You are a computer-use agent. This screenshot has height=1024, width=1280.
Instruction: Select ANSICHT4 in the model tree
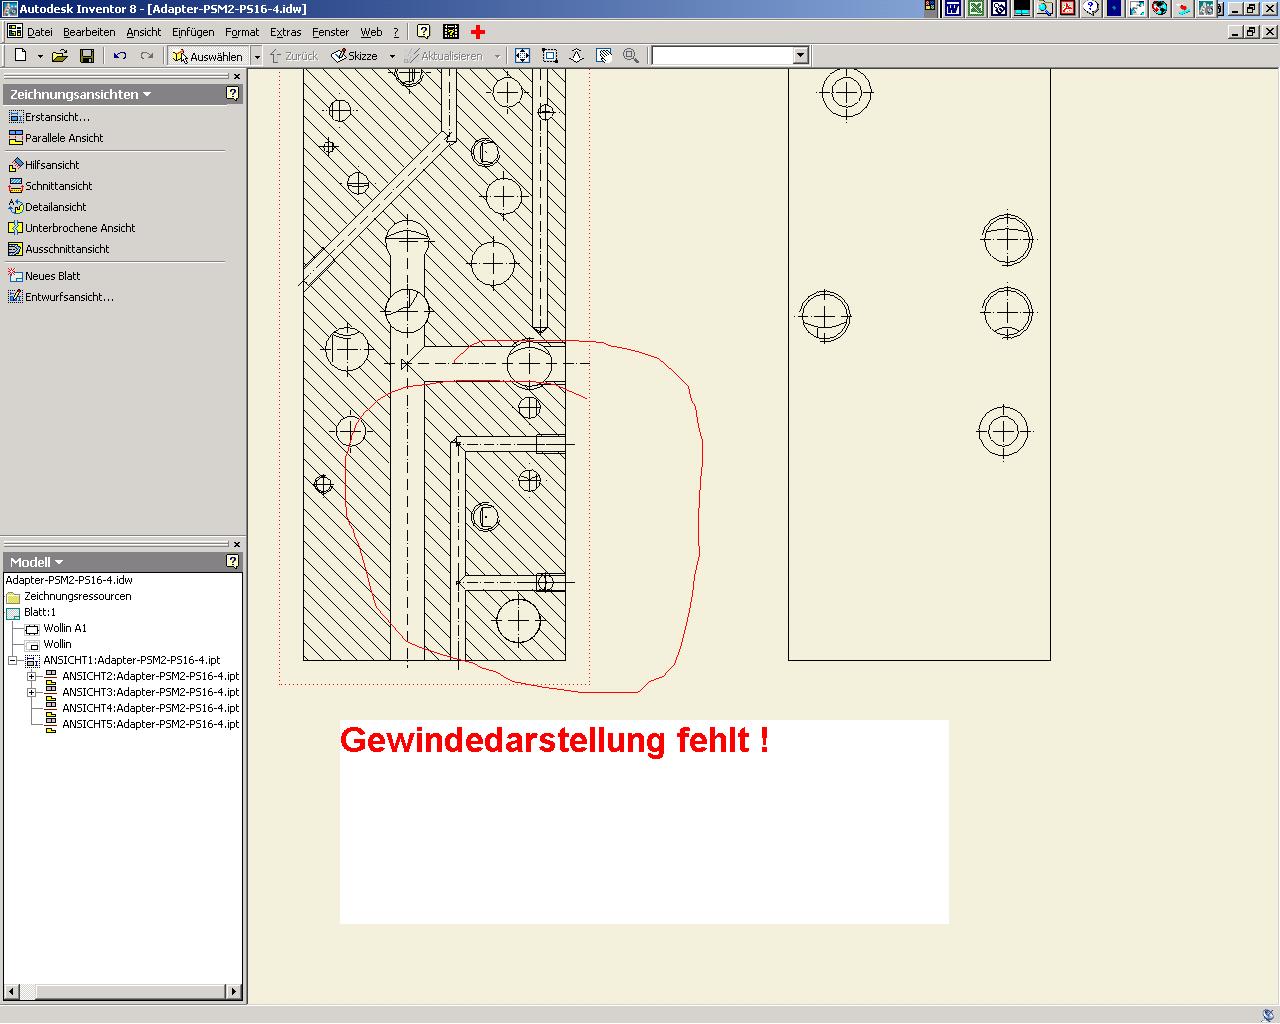click(150, 708)
